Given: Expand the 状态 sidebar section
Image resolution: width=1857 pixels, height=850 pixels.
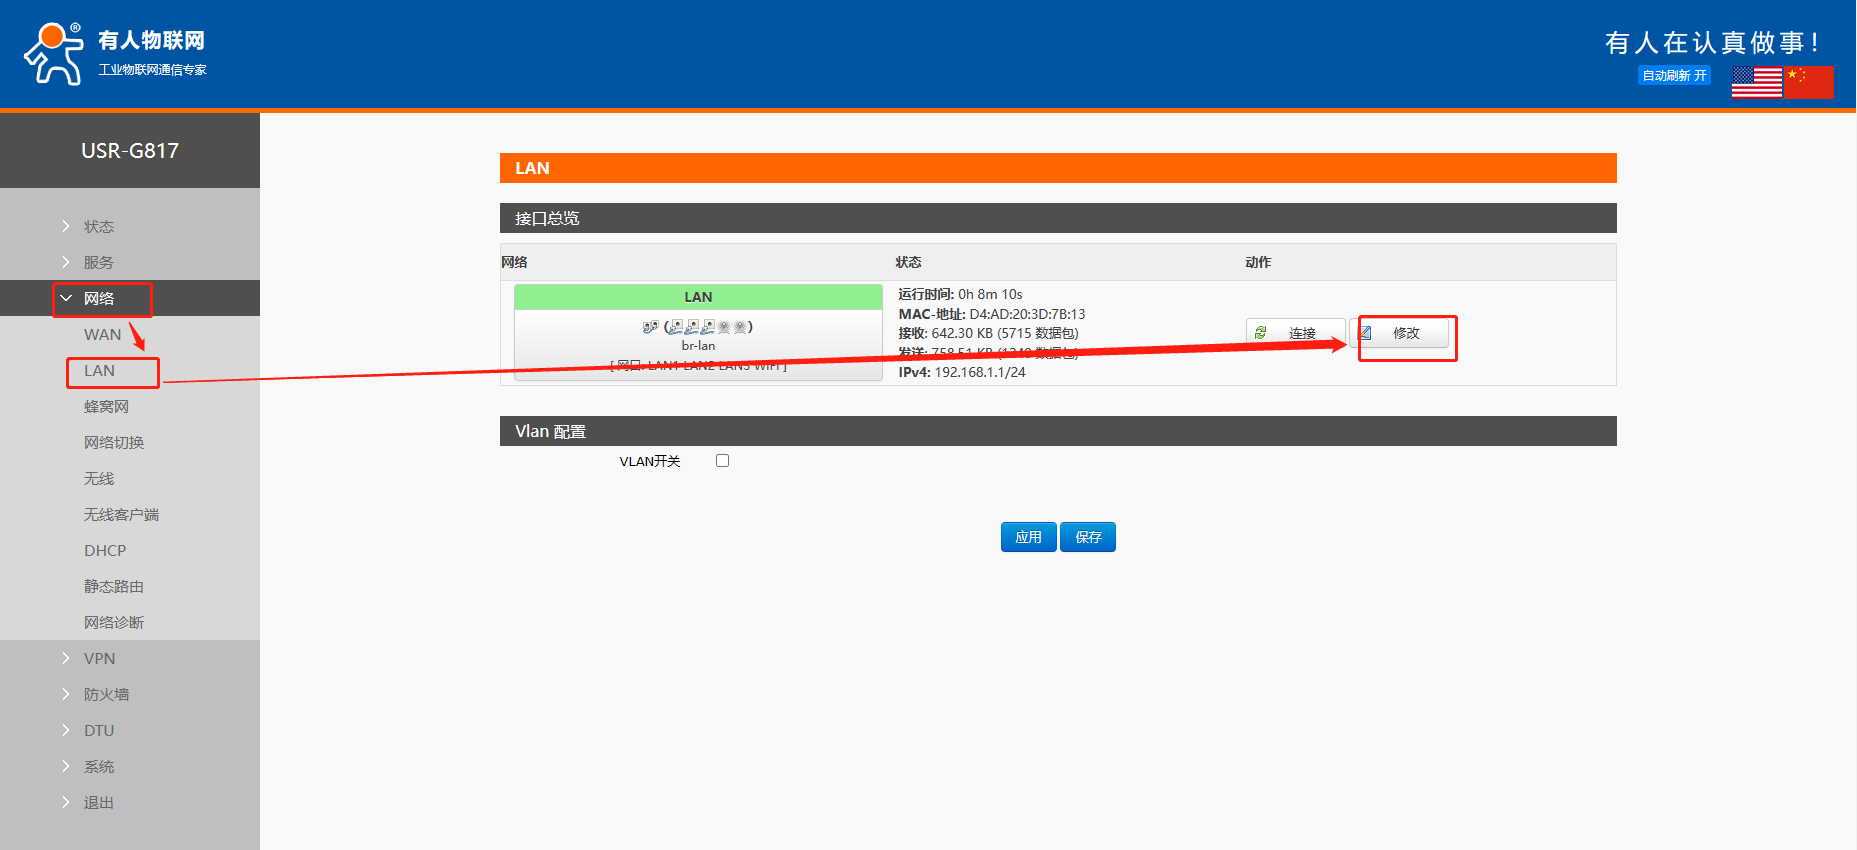Looking at the screenshot, I should click(x=98, y=227).
